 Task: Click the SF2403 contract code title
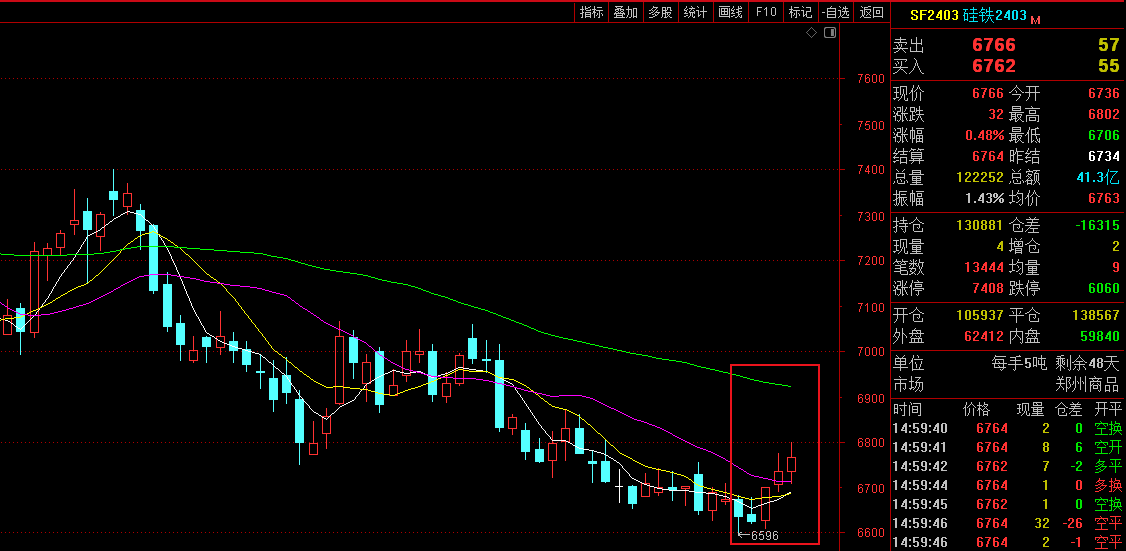933,15
